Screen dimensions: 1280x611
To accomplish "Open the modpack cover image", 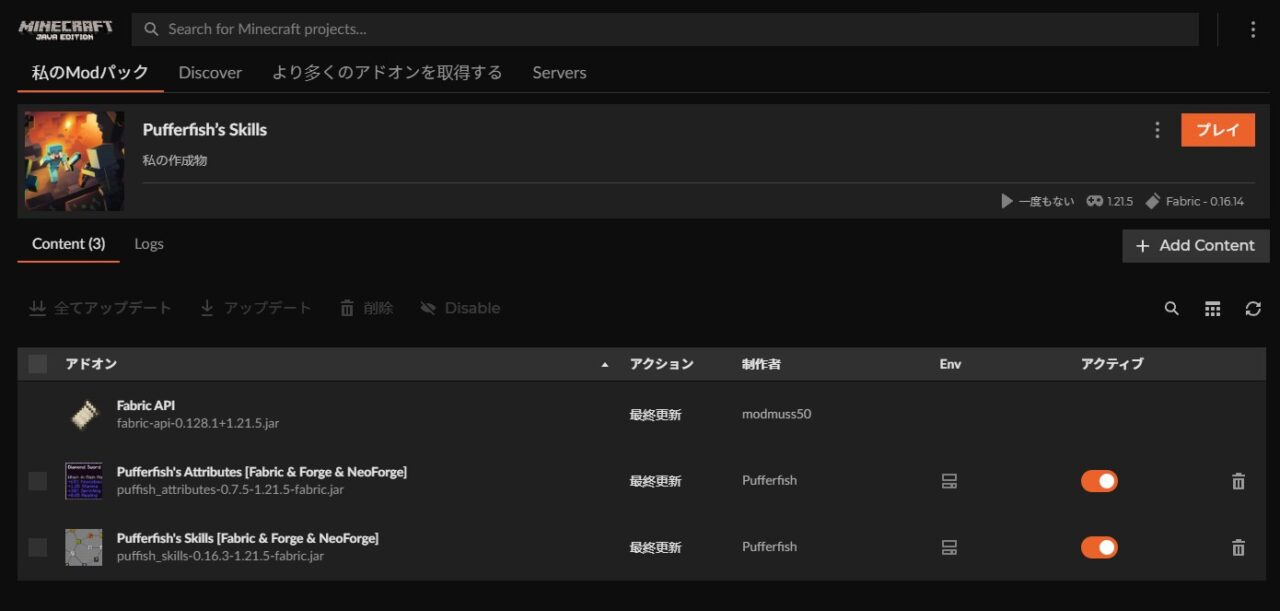I will click(75, 161).
